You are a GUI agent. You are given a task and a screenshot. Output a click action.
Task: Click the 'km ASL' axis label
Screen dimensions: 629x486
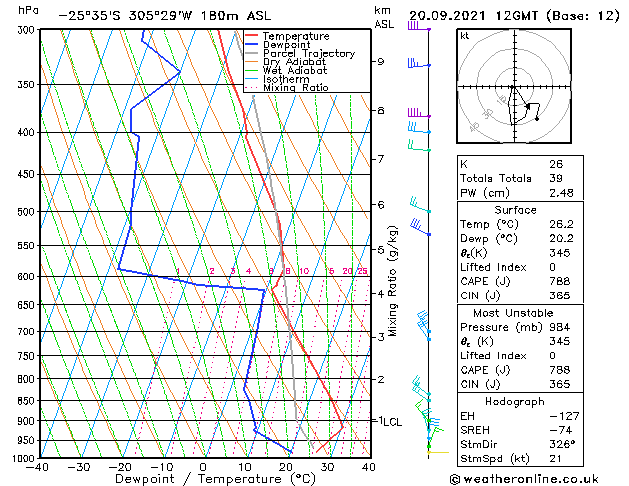tap(384, 17)
